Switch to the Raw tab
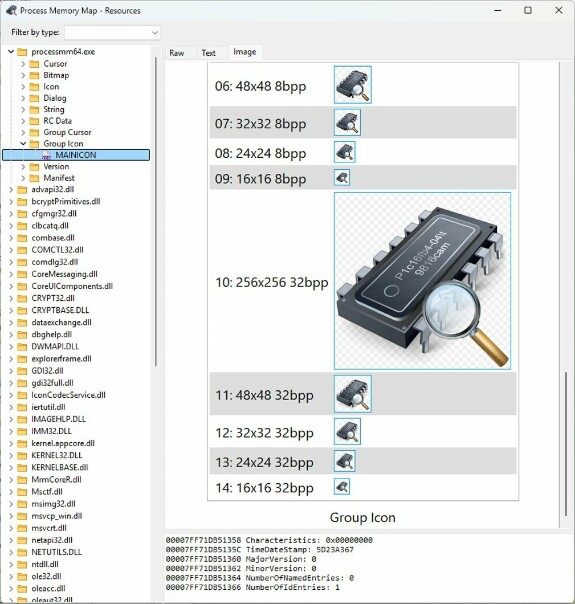 pyautogui.click(x=177, y=53)
